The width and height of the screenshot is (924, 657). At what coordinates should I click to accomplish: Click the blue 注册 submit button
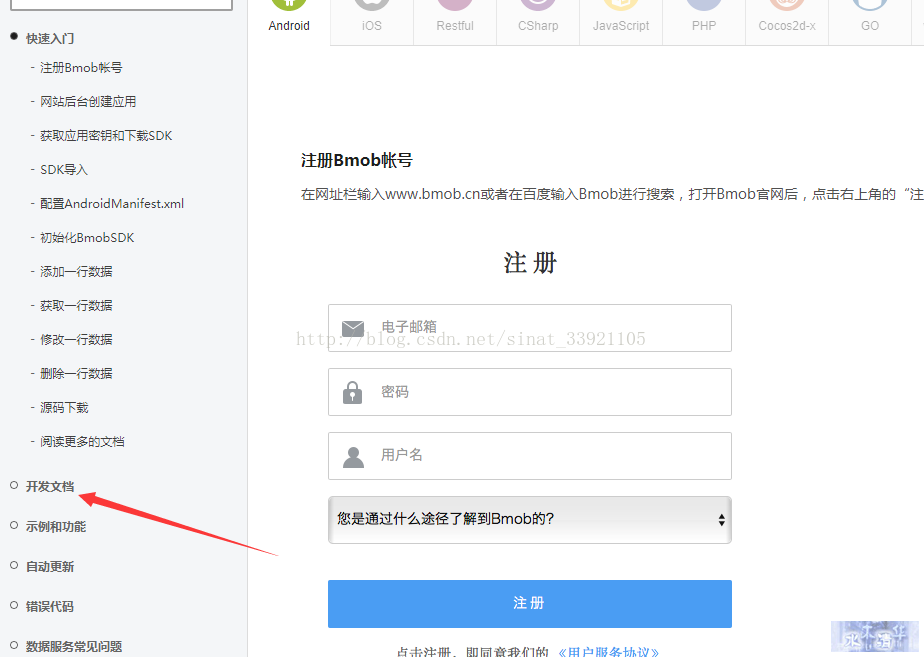click(x=530, y=604)
